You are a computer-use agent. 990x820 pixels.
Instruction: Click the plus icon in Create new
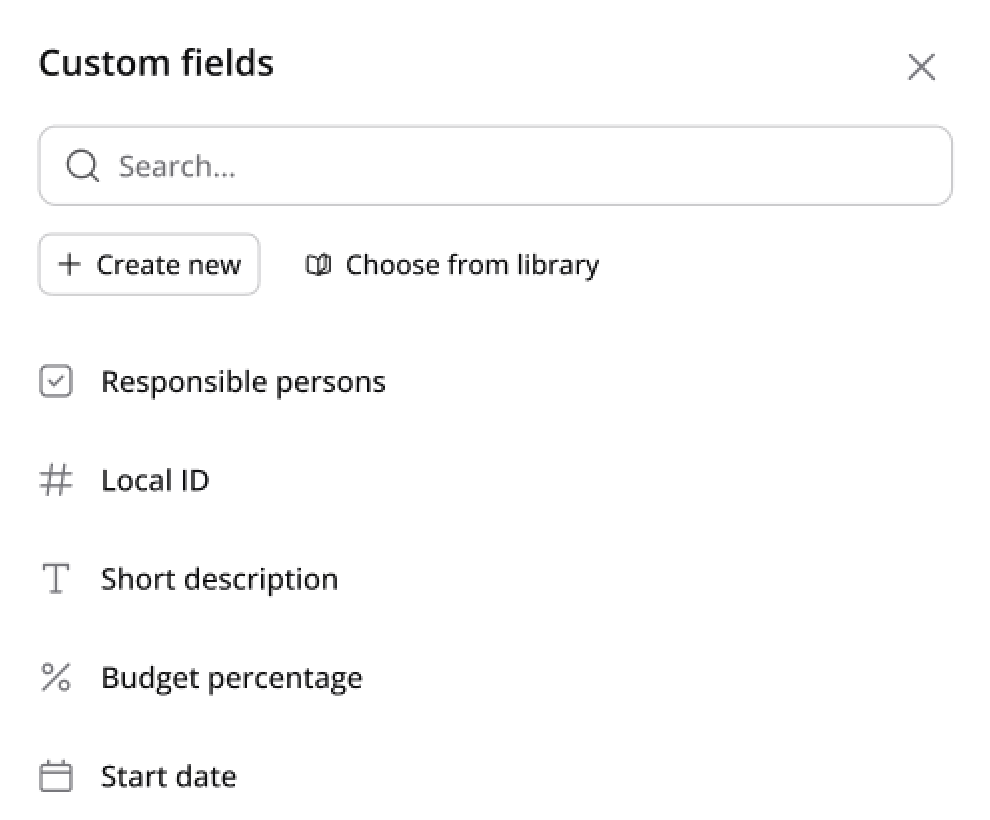[69, 264]
